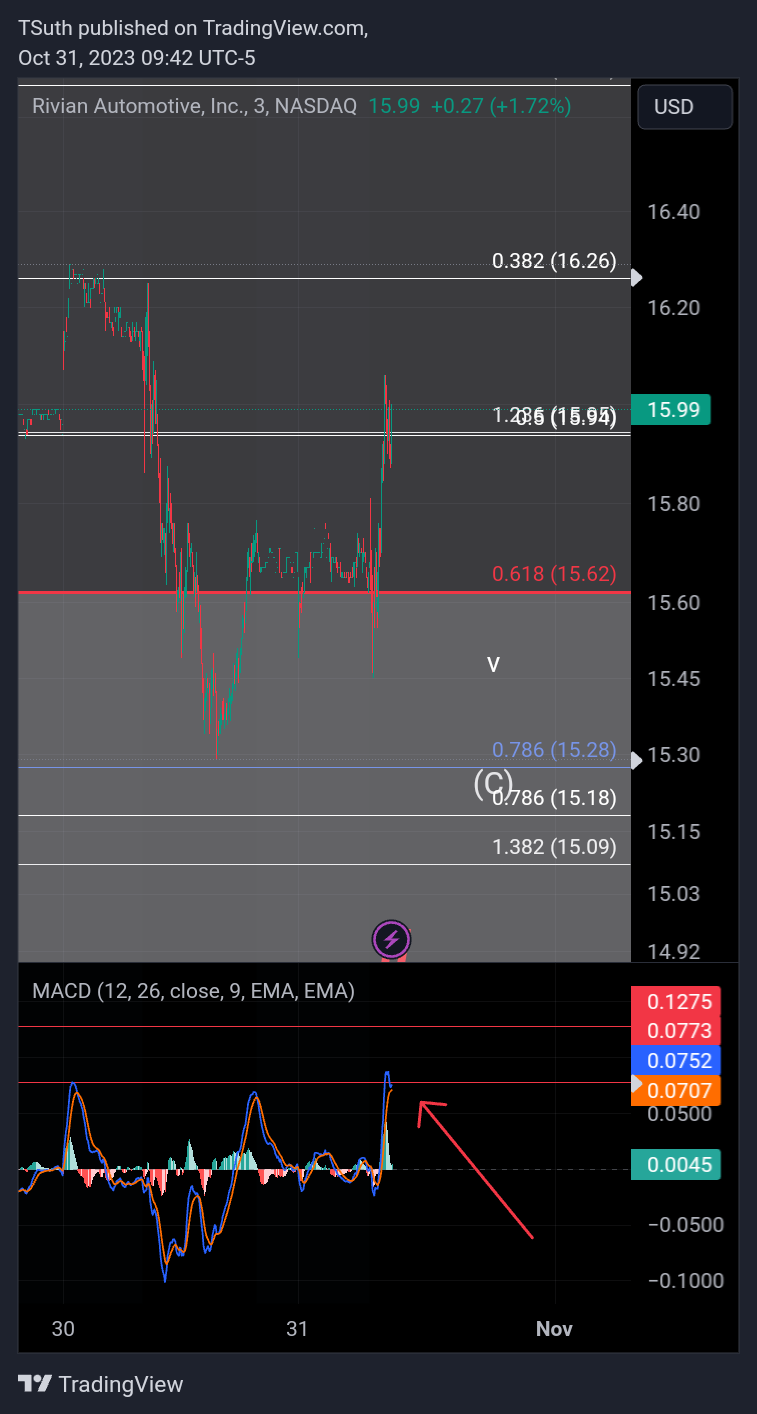Click the price axis arrow marker at 15.30

click(637, 762)
